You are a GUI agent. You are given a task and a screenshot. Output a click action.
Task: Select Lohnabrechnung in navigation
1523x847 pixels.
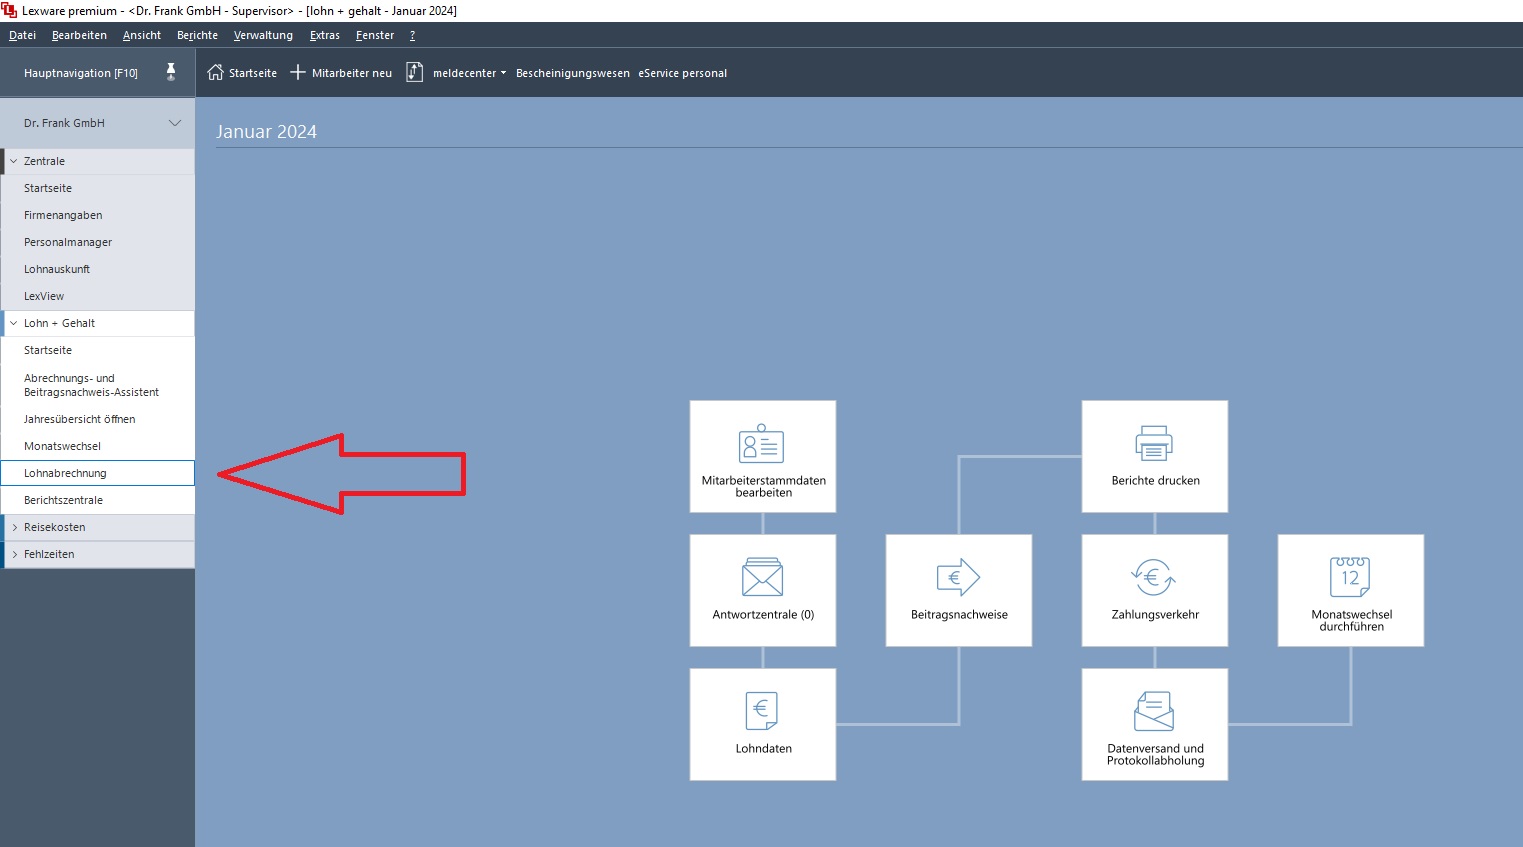pos(97,473)
